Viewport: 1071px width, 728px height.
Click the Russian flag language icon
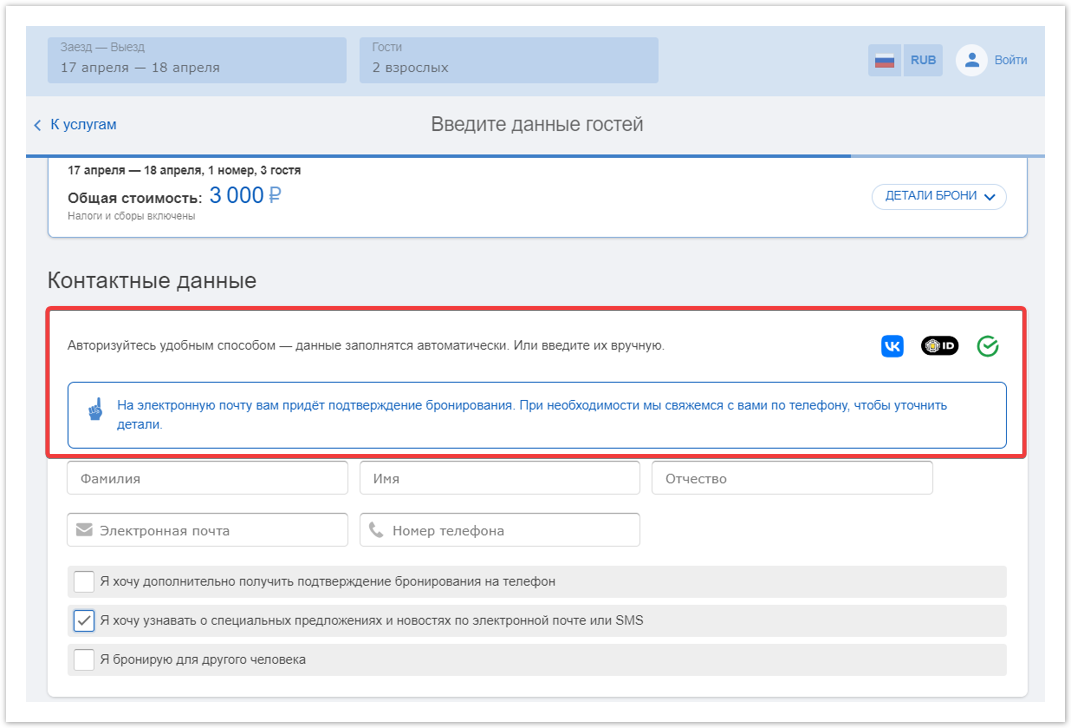click(885, 60)
